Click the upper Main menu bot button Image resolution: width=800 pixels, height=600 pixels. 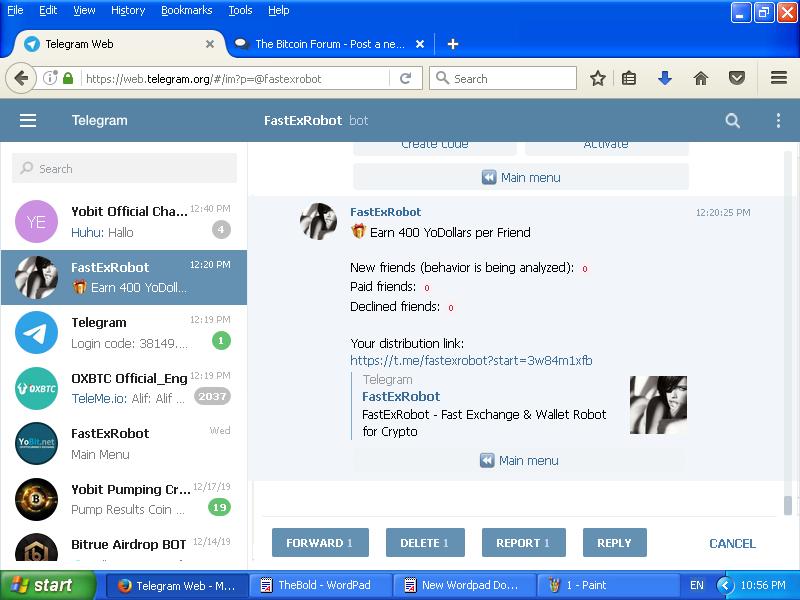tap(521, 177)
